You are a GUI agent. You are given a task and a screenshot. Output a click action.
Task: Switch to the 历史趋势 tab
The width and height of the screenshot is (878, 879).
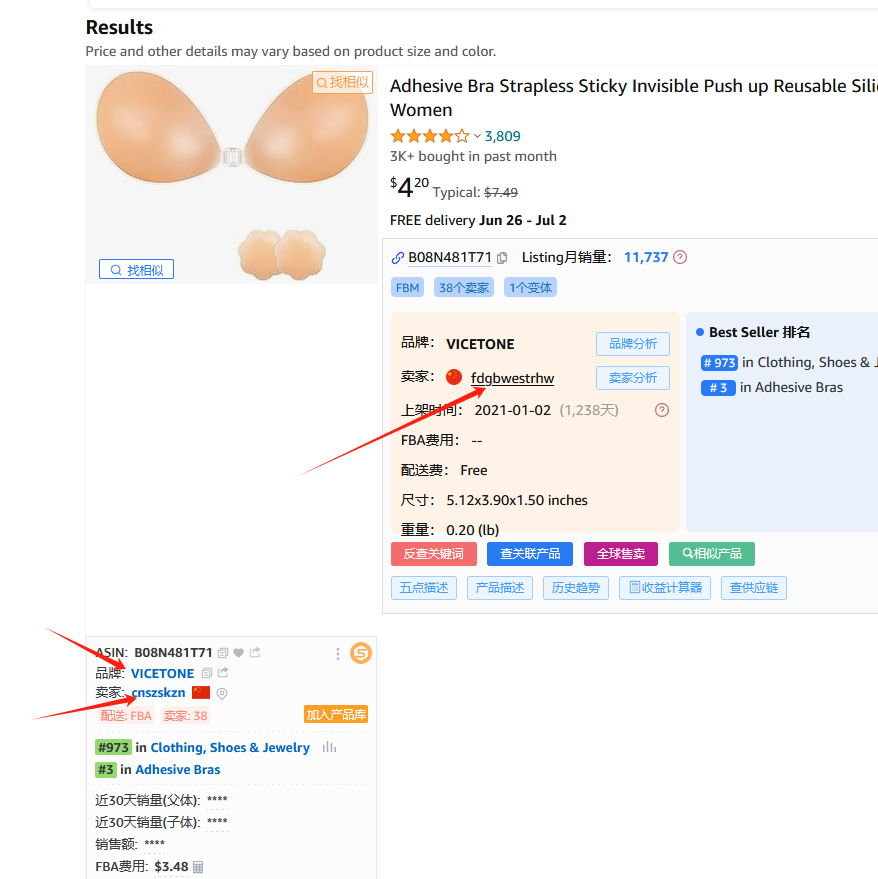[x=576, y=587]
